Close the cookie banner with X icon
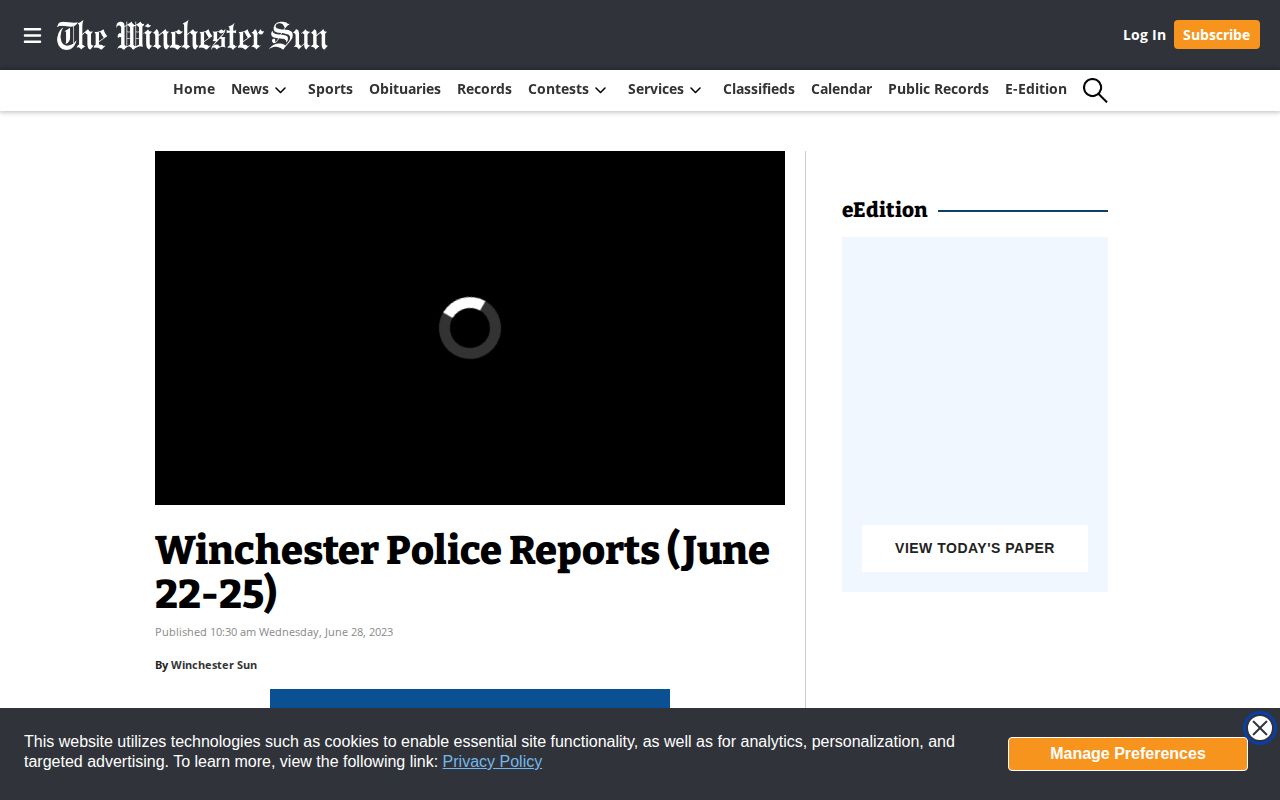 (x=1260, y=728)
